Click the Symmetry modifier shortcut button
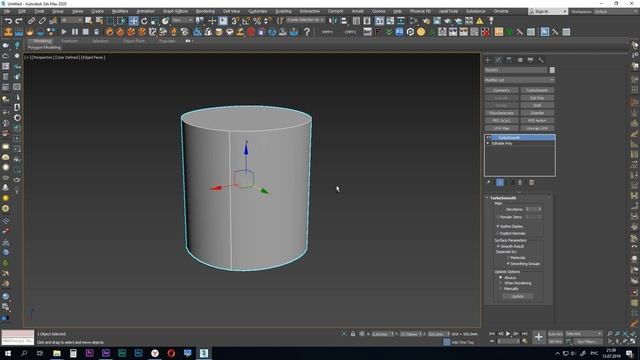 (502, 90)
